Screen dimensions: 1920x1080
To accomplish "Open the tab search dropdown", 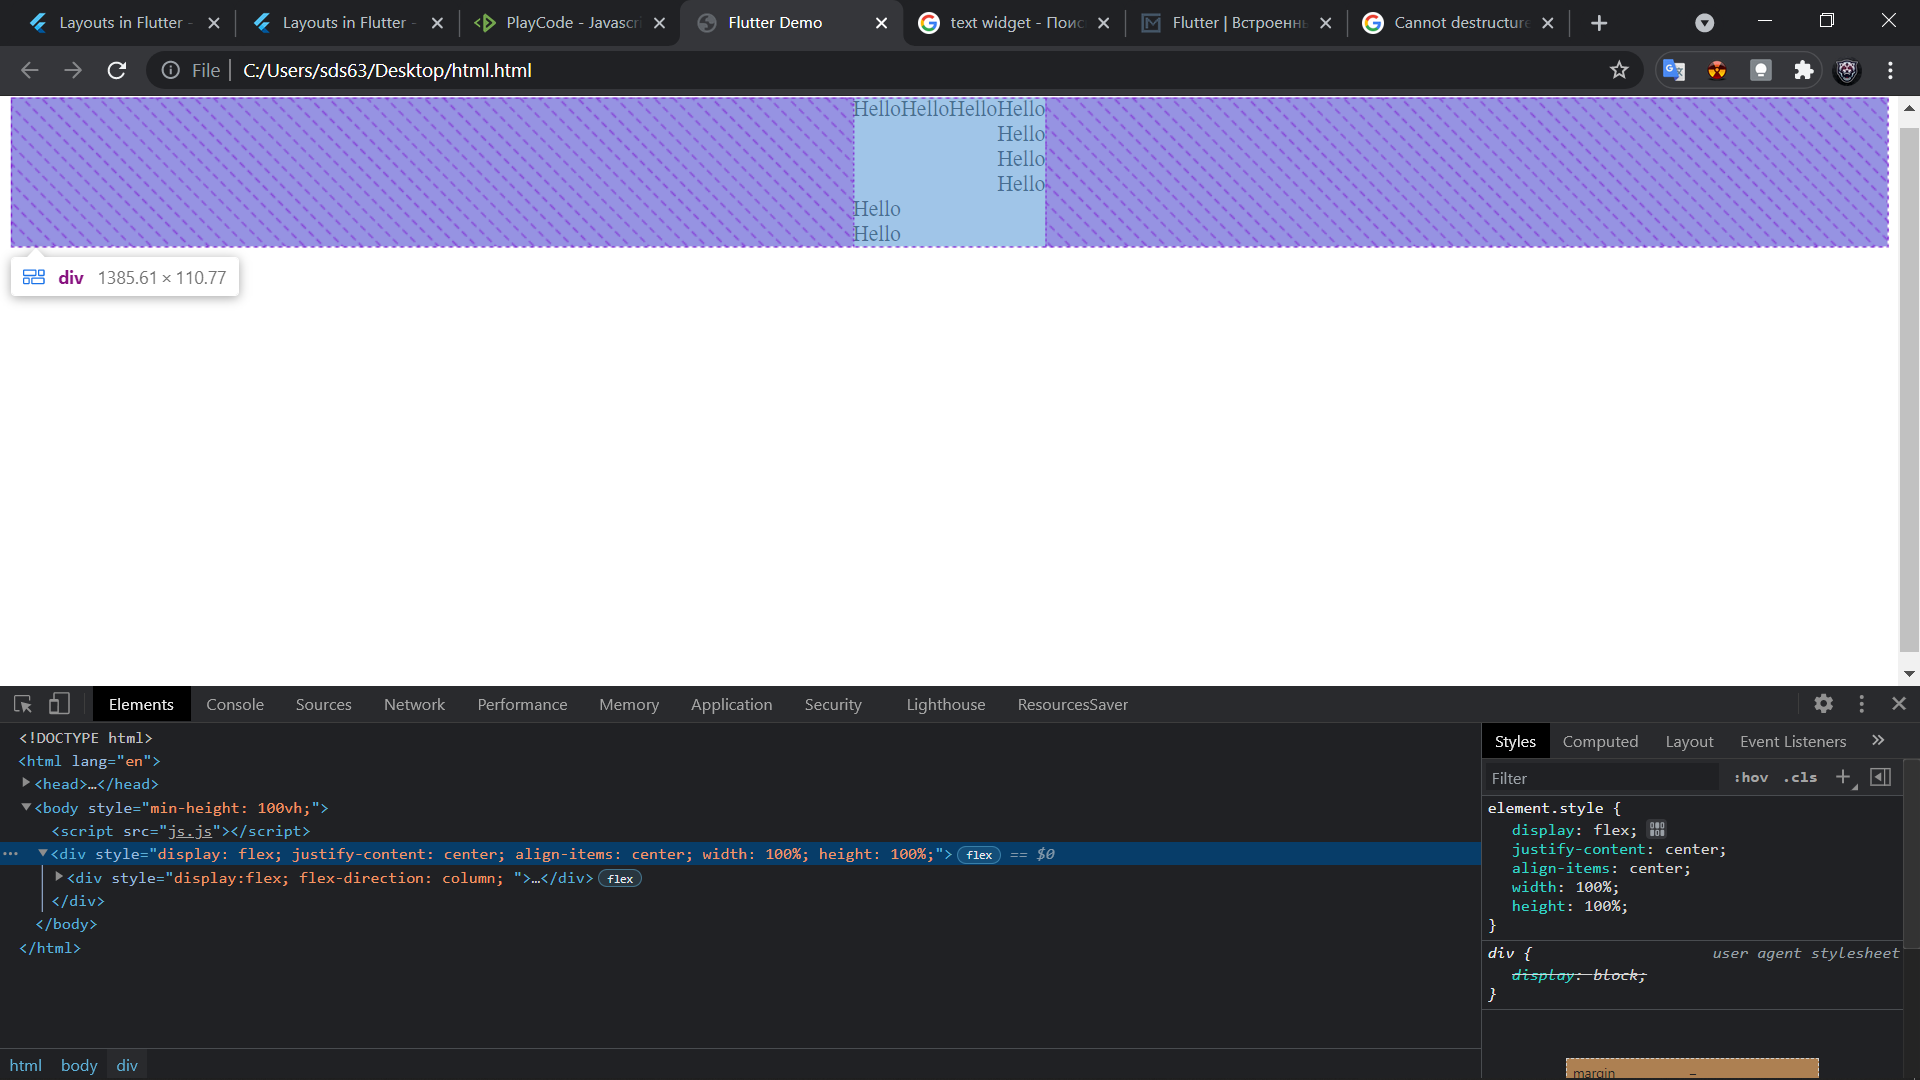I will click(1705, 23).
